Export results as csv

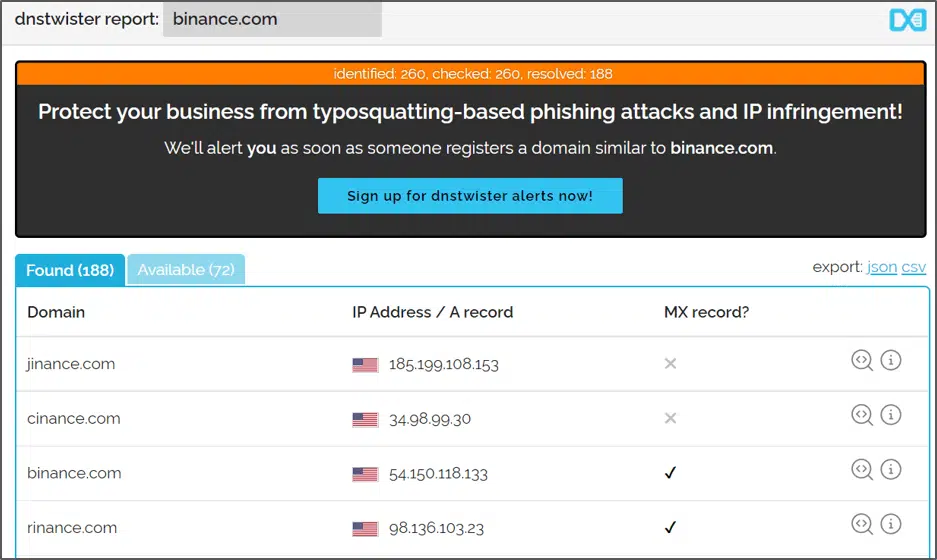[914, 267]
